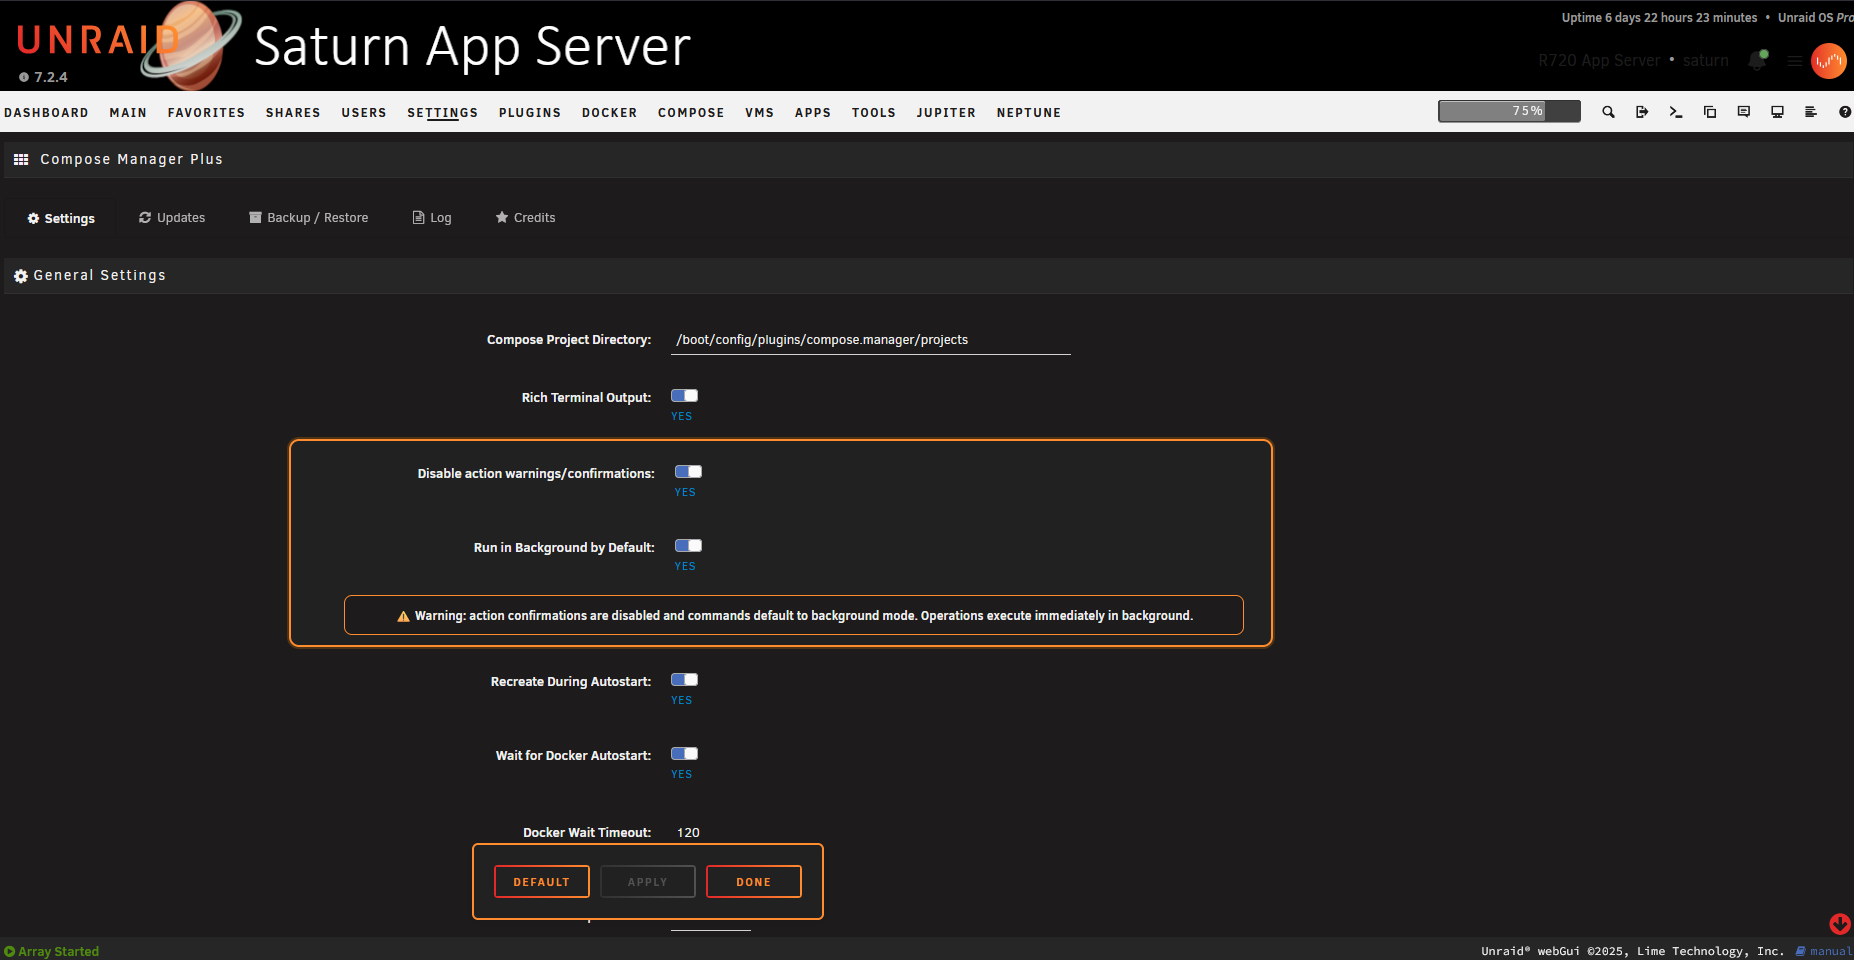
Task: Click the system info monitor icon
Action: (x=1777, y=112)
